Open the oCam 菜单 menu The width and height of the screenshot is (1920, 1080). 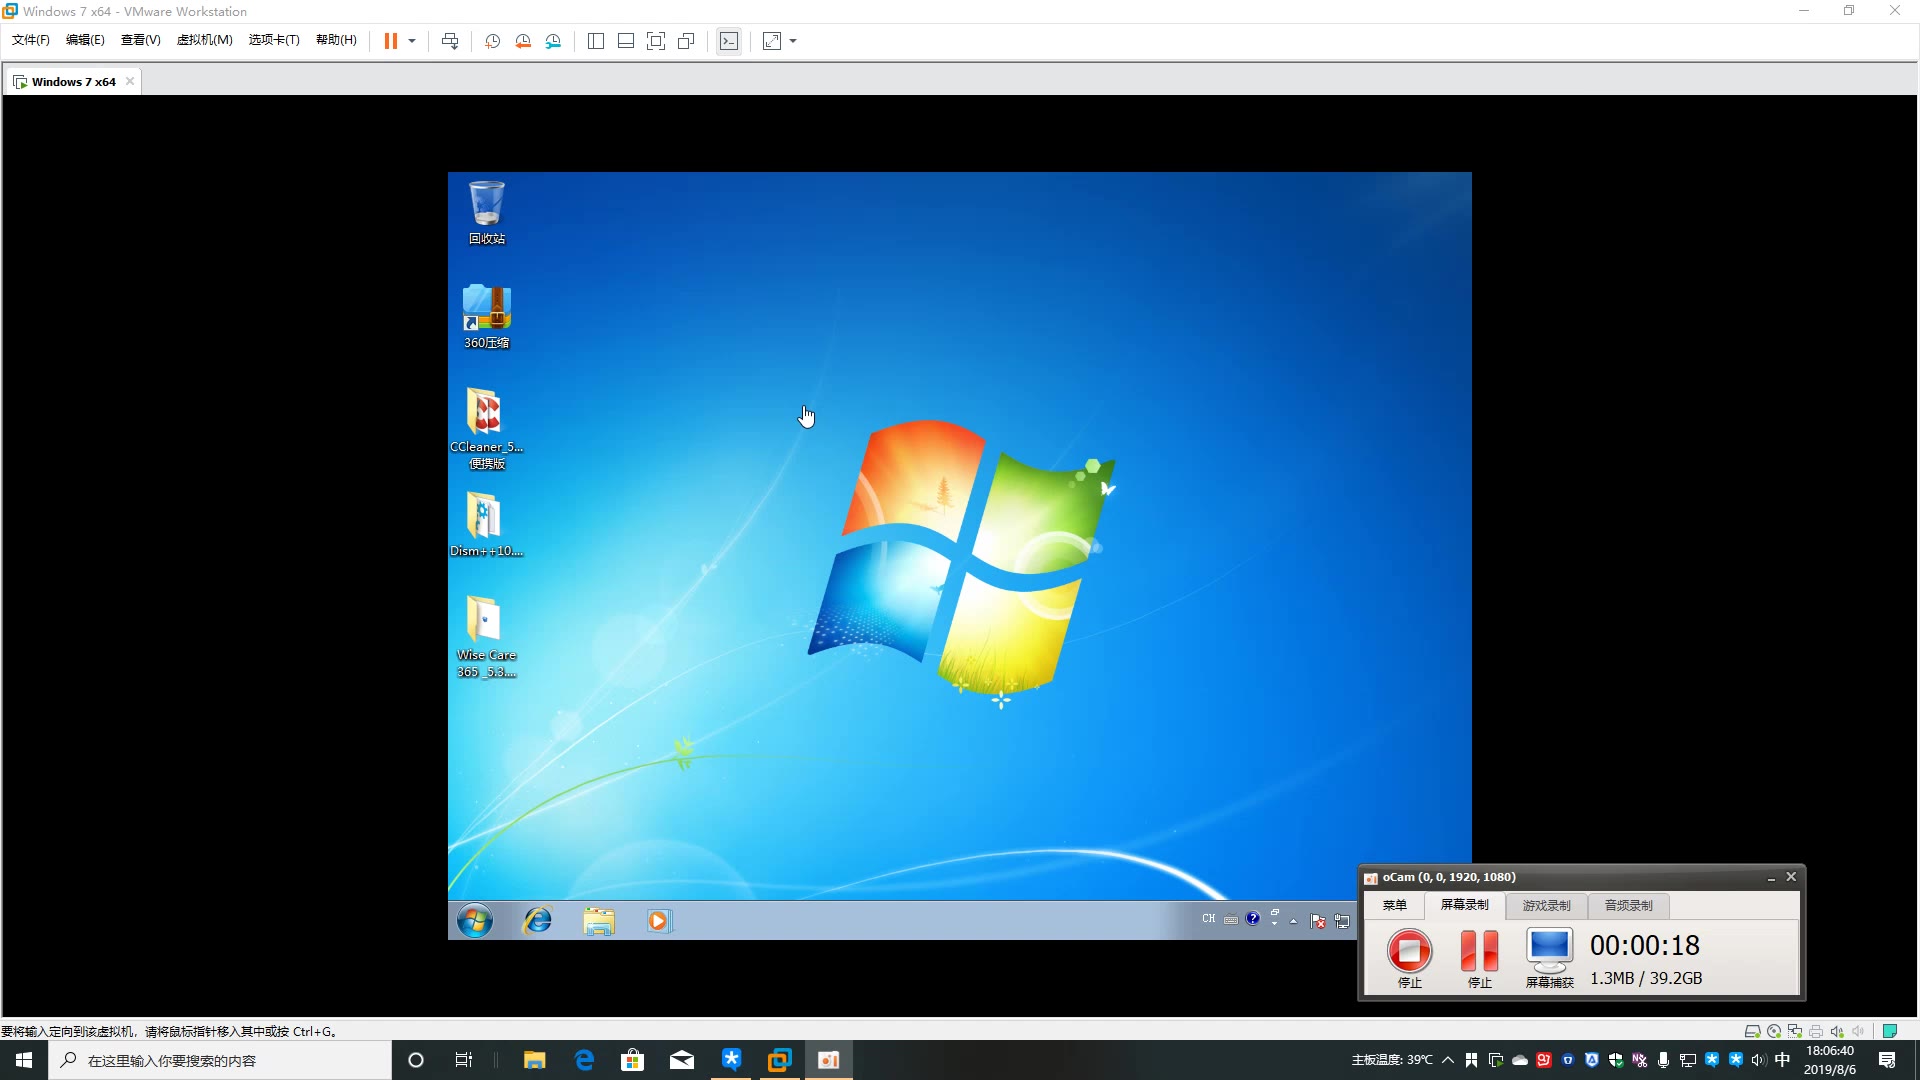(x=1395, y=906)
